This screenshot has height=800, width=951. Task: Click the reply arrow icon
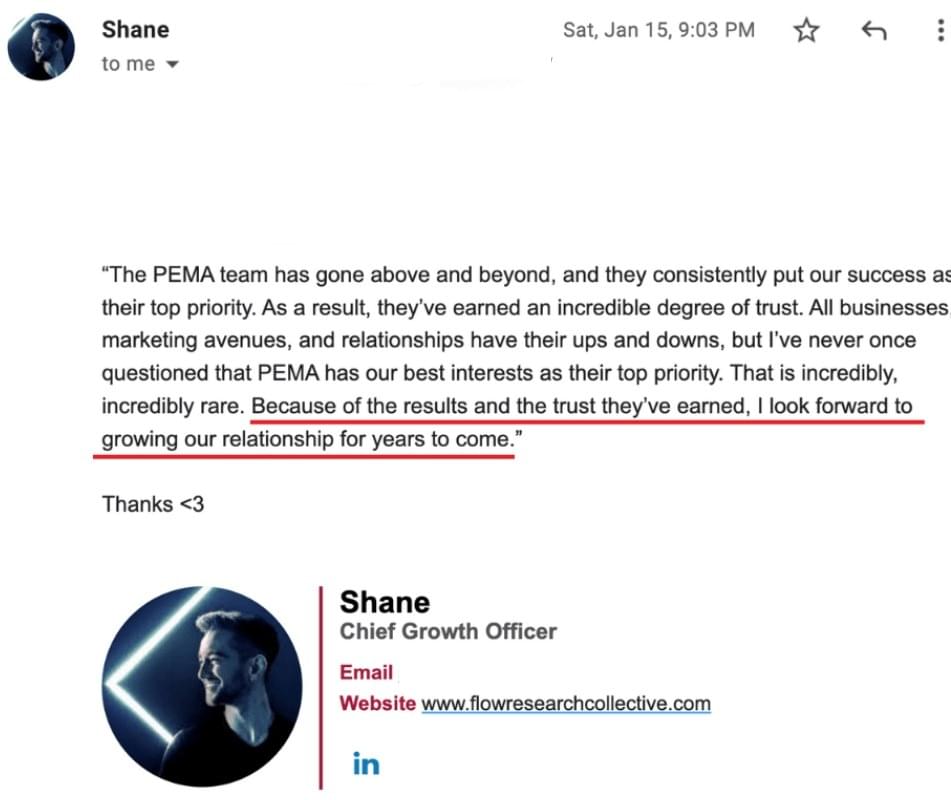[x=874, y=30]
